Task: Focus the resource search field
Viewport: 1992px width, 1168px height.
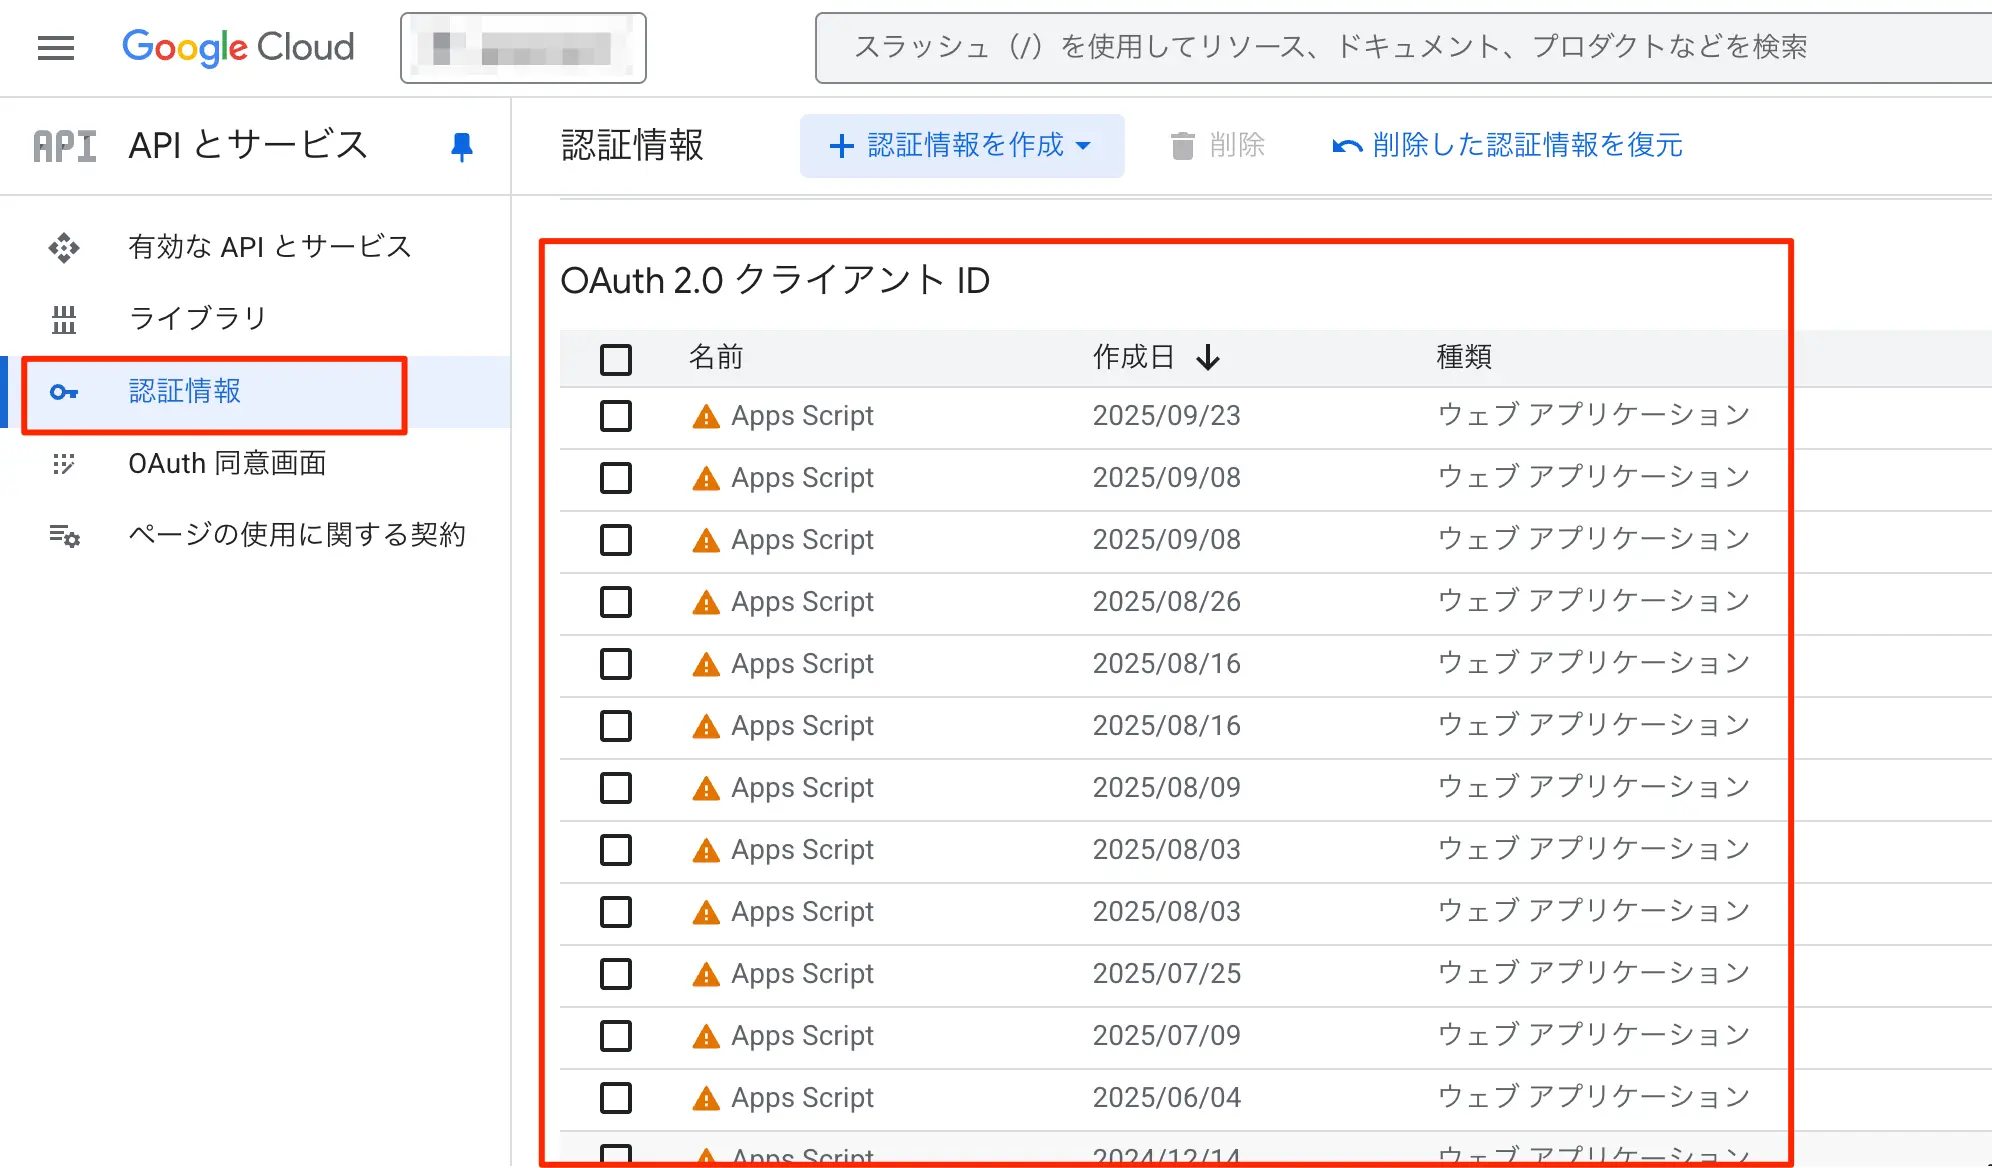Action: [x=1400, y=47]
